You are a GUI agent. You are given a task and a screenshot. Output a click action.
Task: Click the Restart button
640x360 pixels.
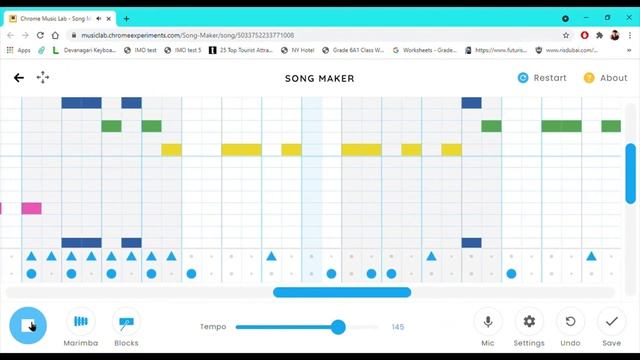pos(542,78)
